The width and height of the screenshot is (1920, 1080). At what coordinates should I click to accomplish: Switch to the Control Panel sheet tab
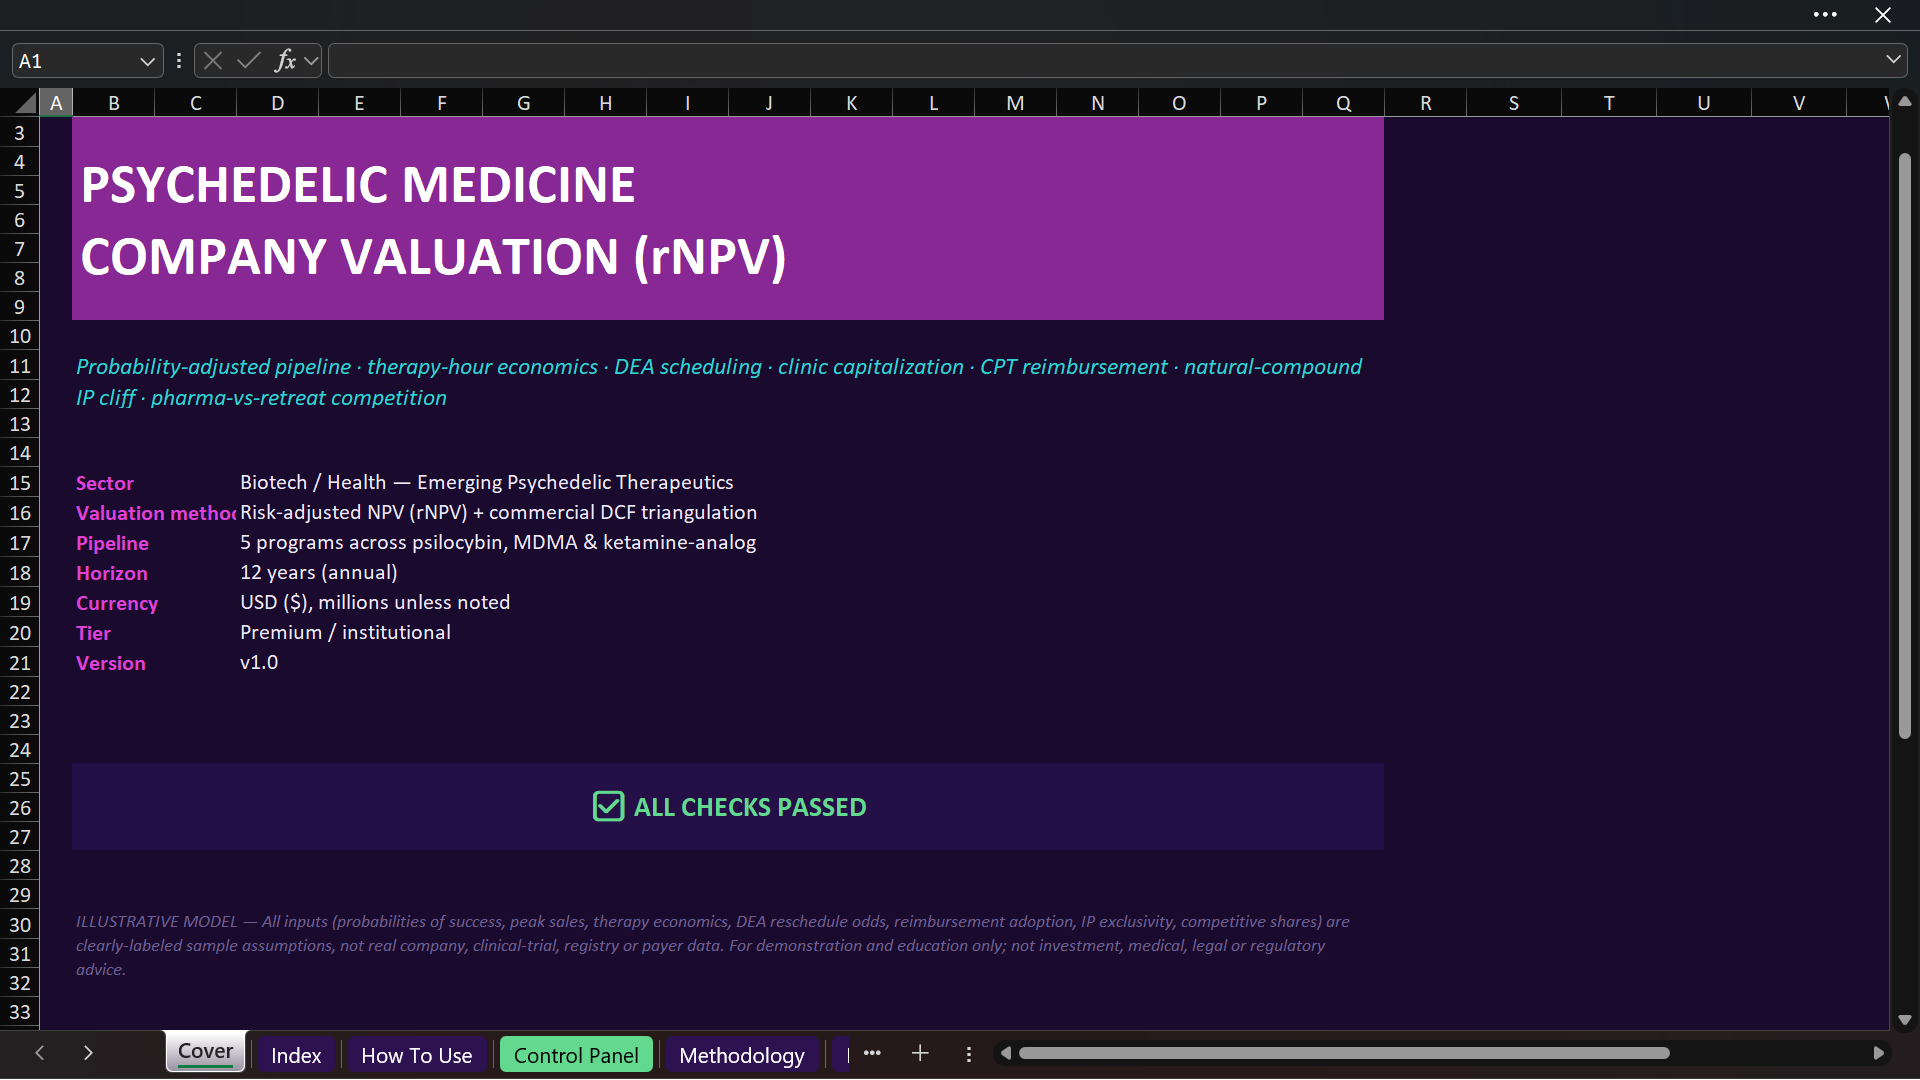[x=576, y=1055]
